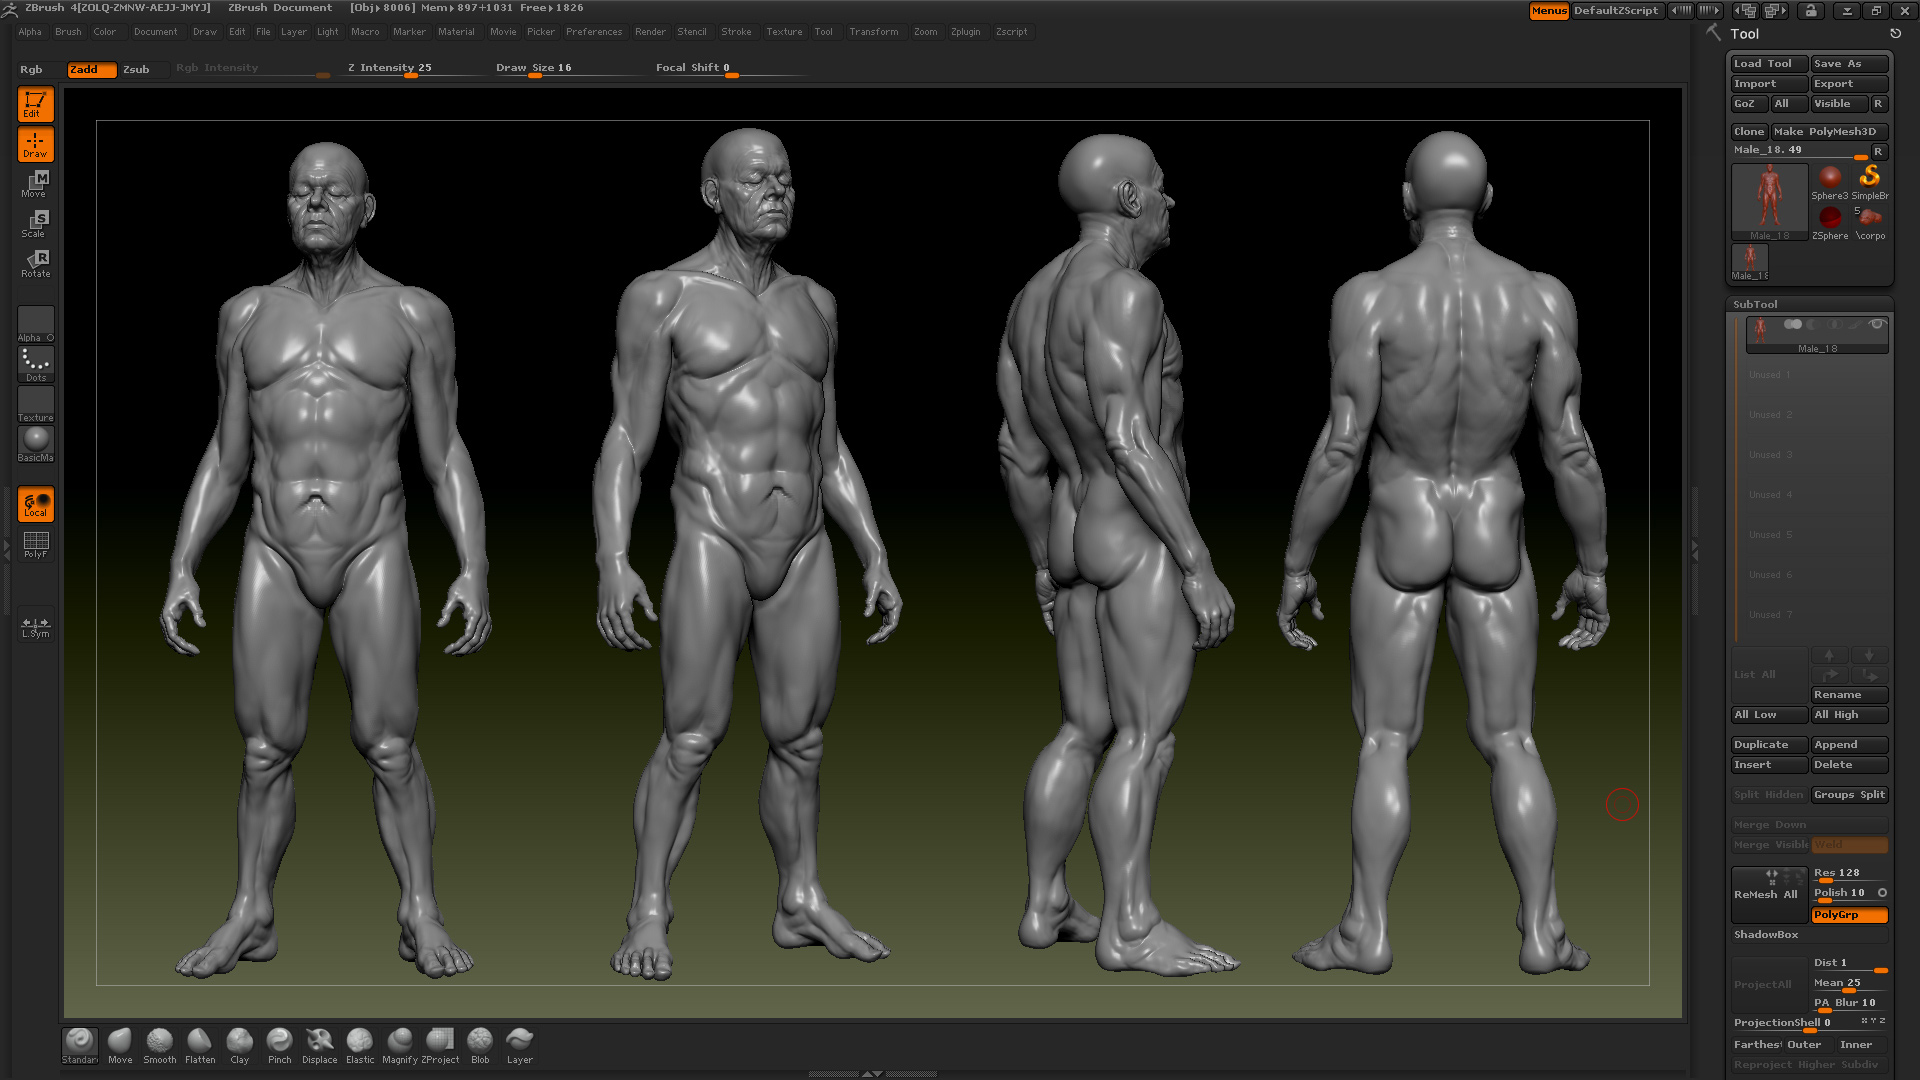Open the BasicMaterial picker popup
This screenshot has height=1080, width=1920.
(x=36, y=444)
